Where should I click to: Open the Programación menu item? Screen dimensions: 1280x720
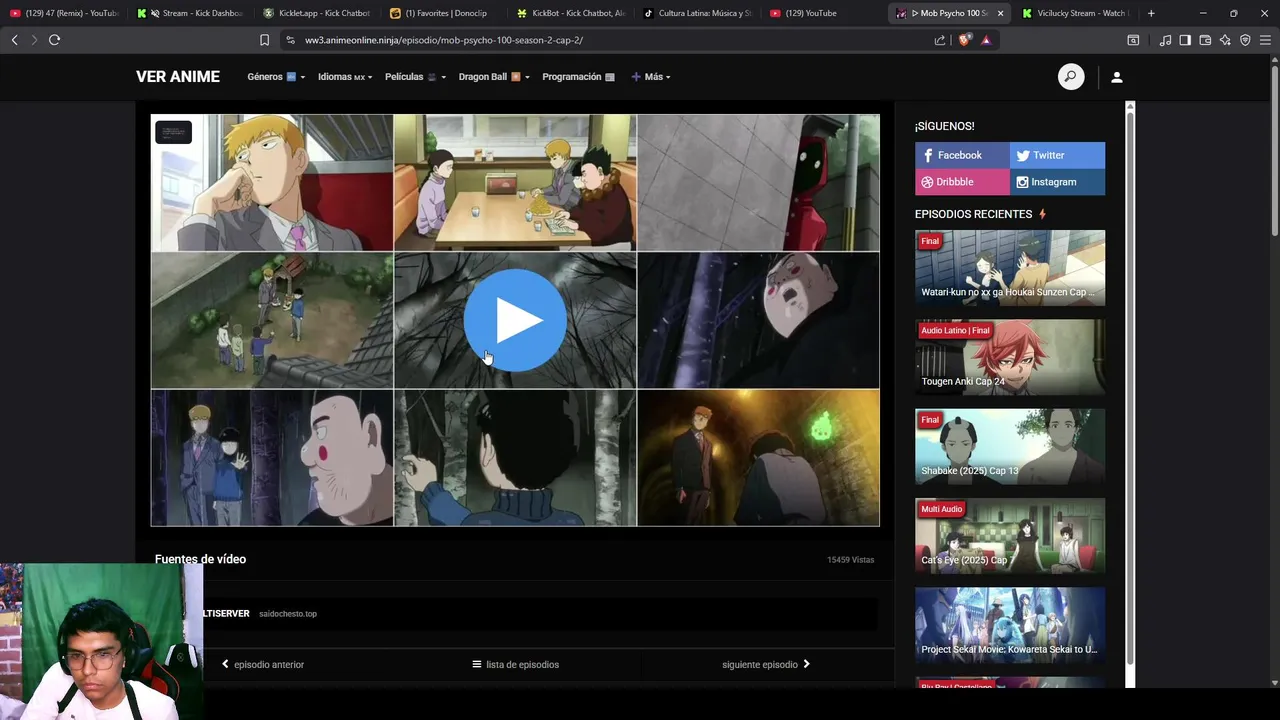tap(578, 77)
